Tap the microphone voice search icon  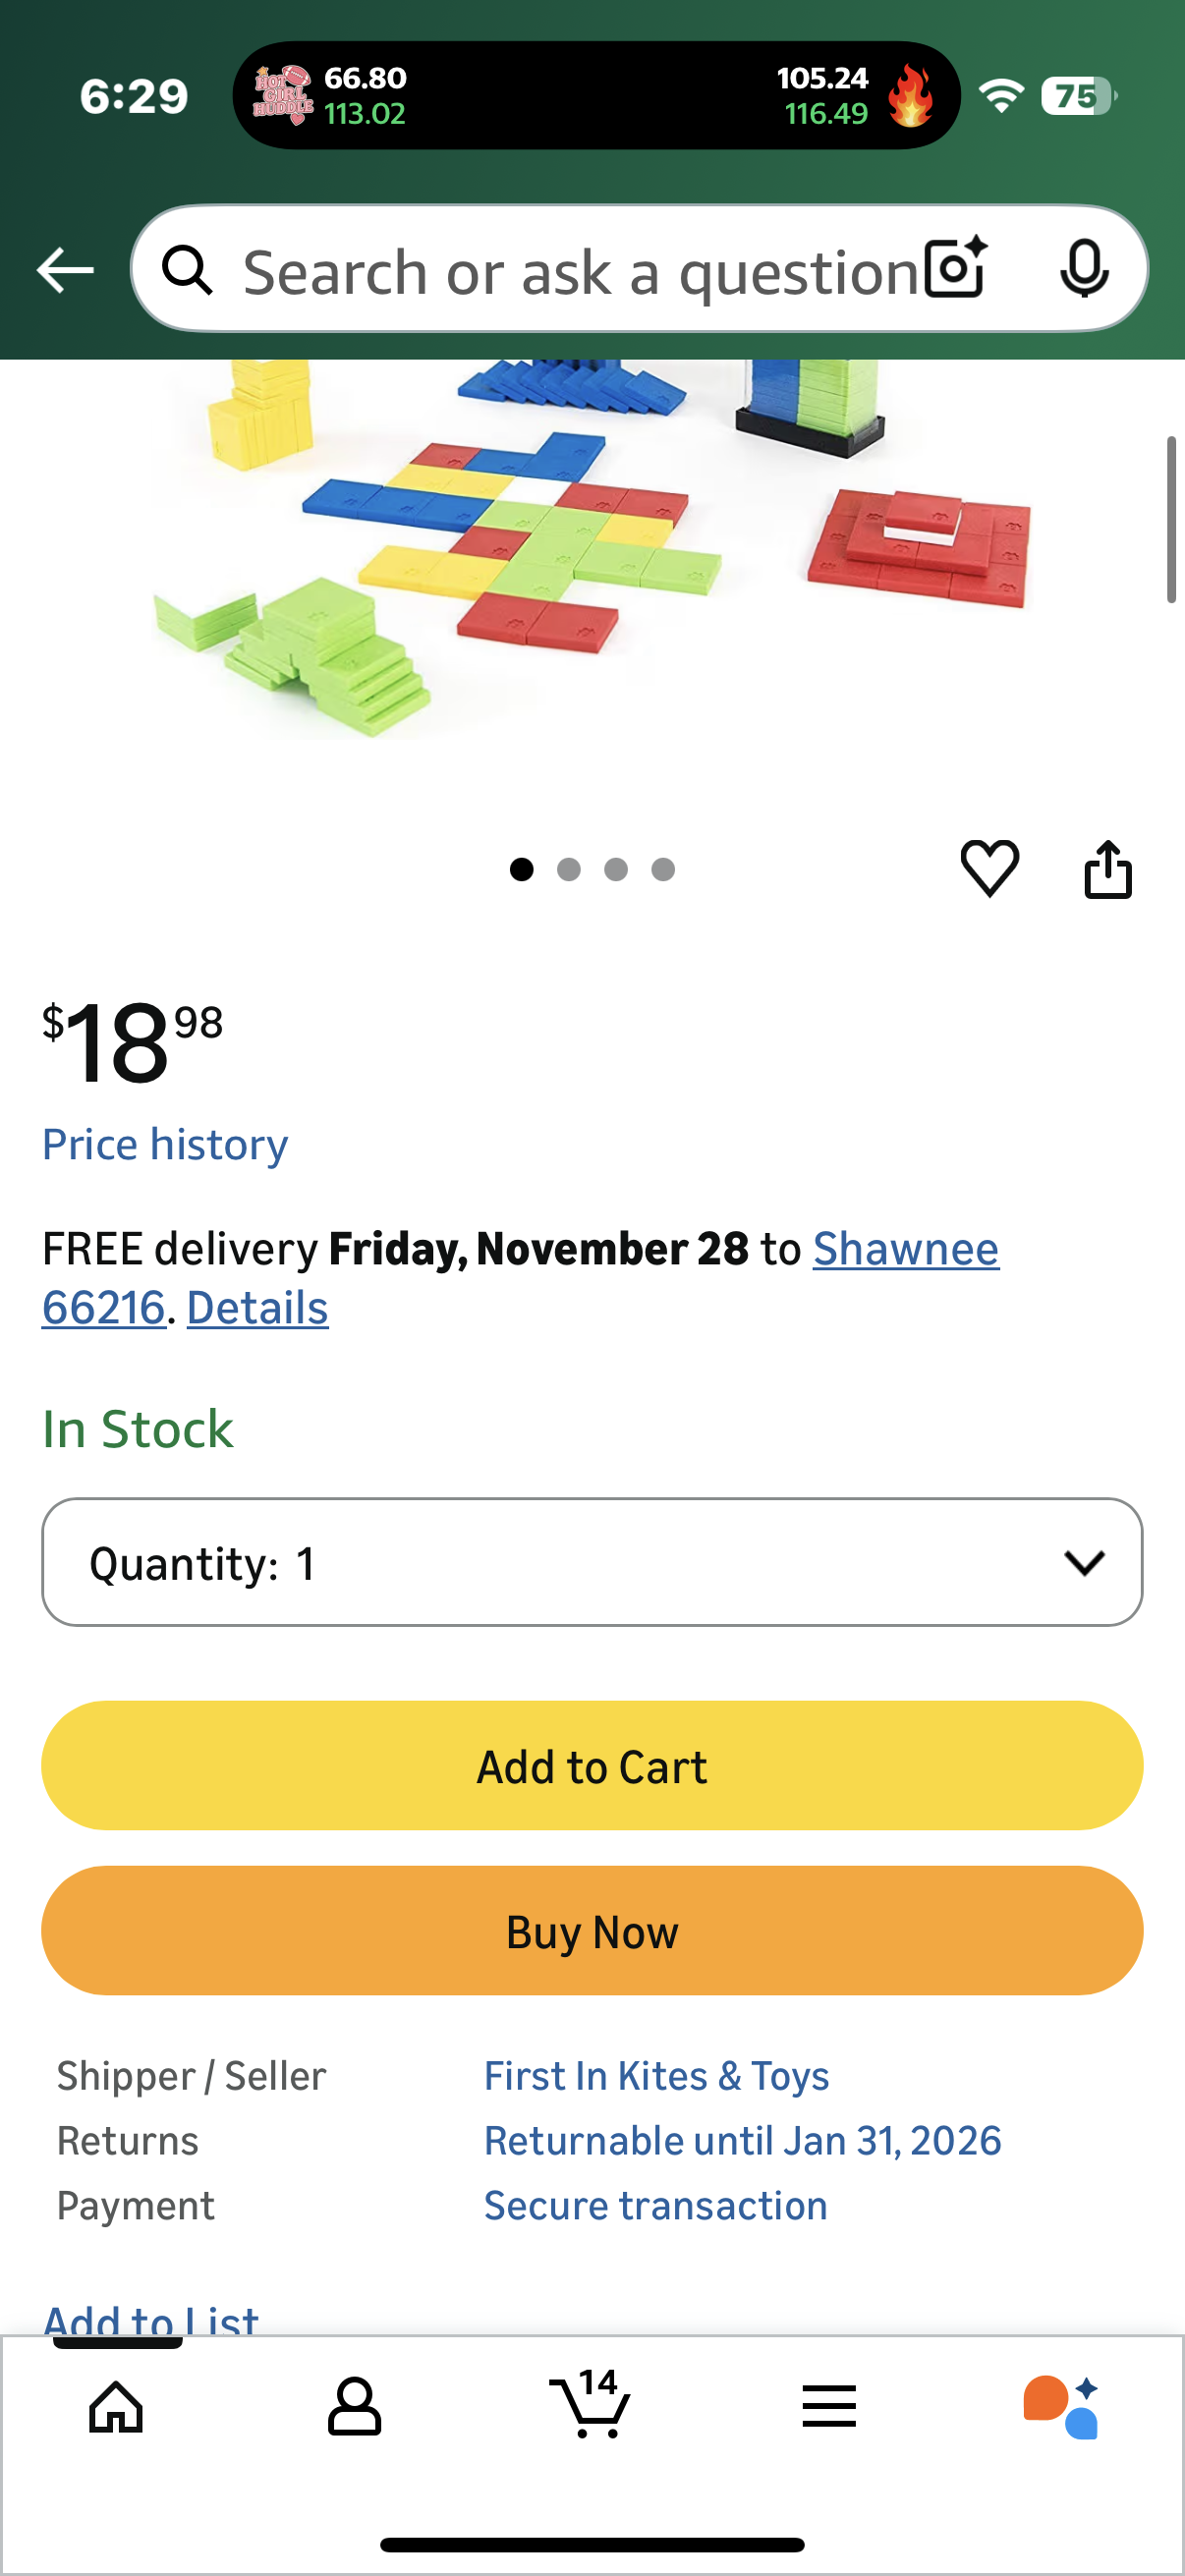coord(1084,269)
